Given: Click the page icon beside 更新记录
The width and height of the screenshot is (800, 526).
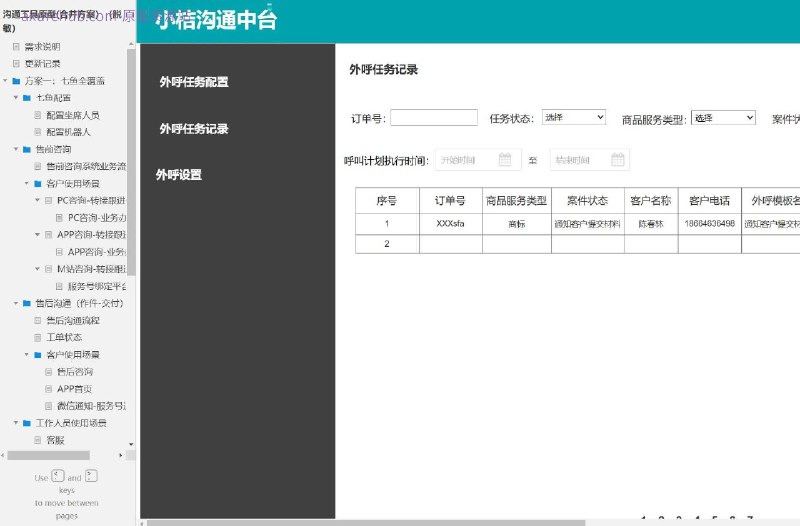Looking at the screenshot, I should [16, 64].
